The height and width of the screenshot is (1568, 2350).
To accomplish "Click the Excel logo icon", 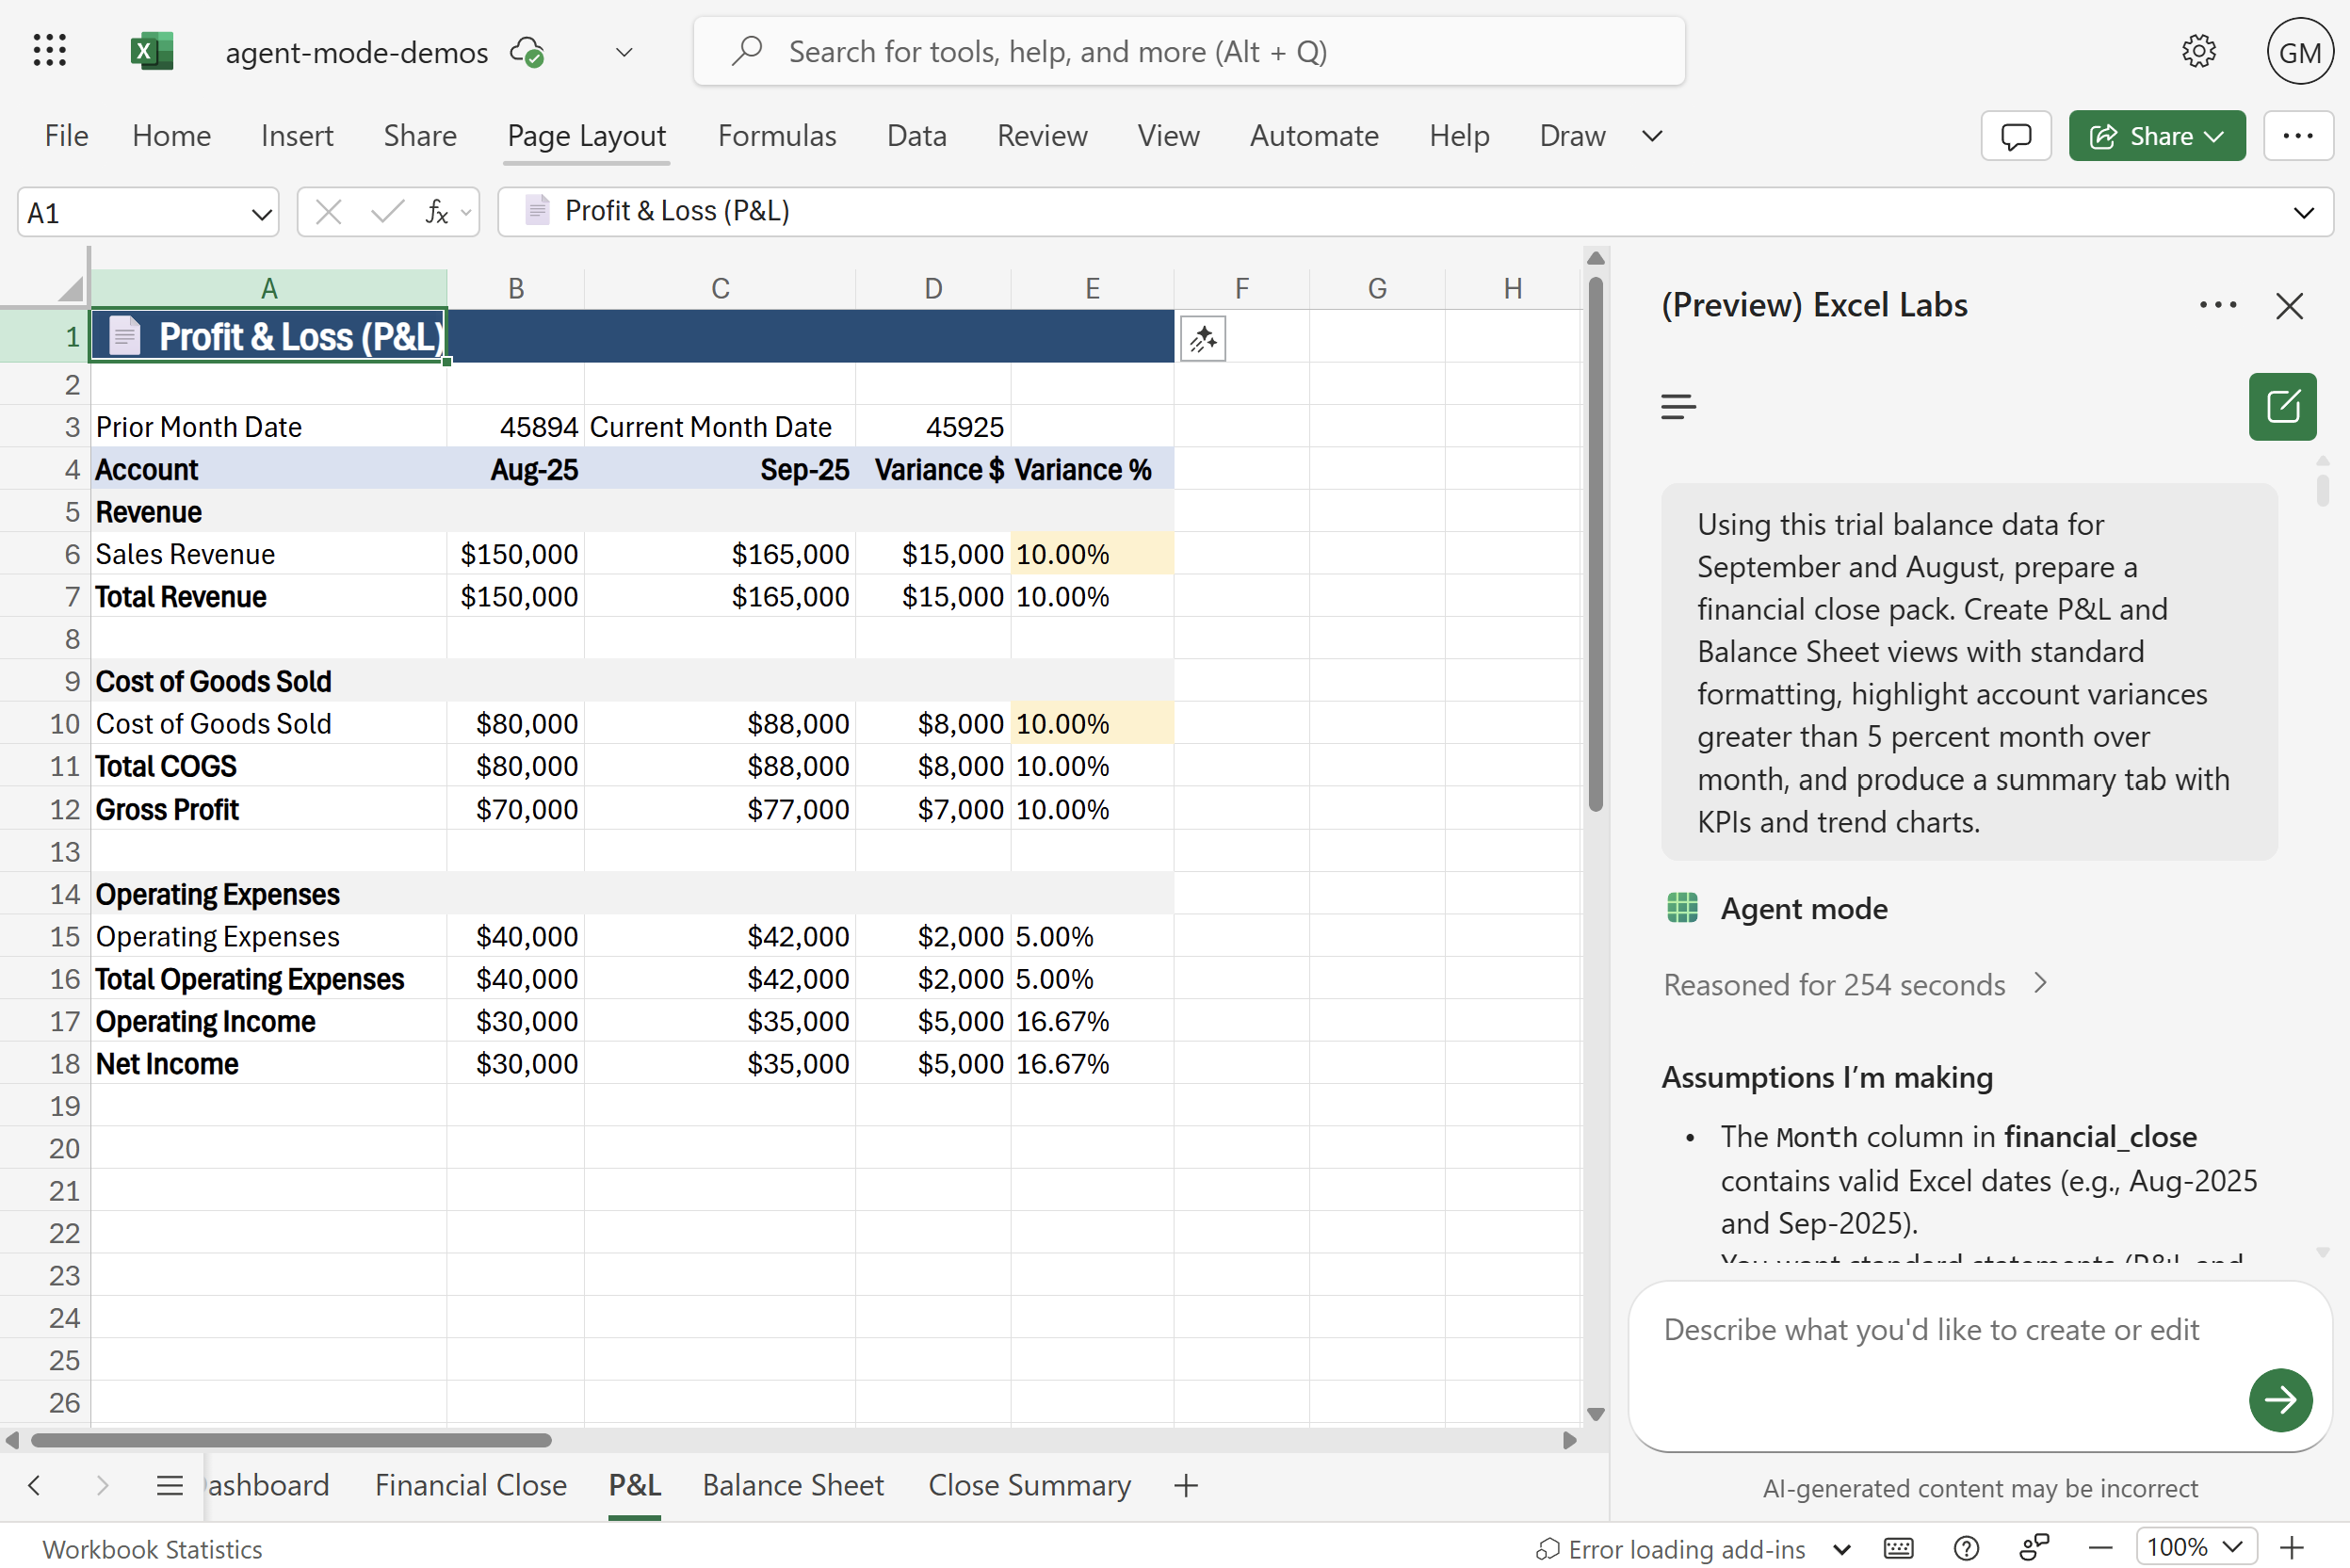I will tap(152, 51).
